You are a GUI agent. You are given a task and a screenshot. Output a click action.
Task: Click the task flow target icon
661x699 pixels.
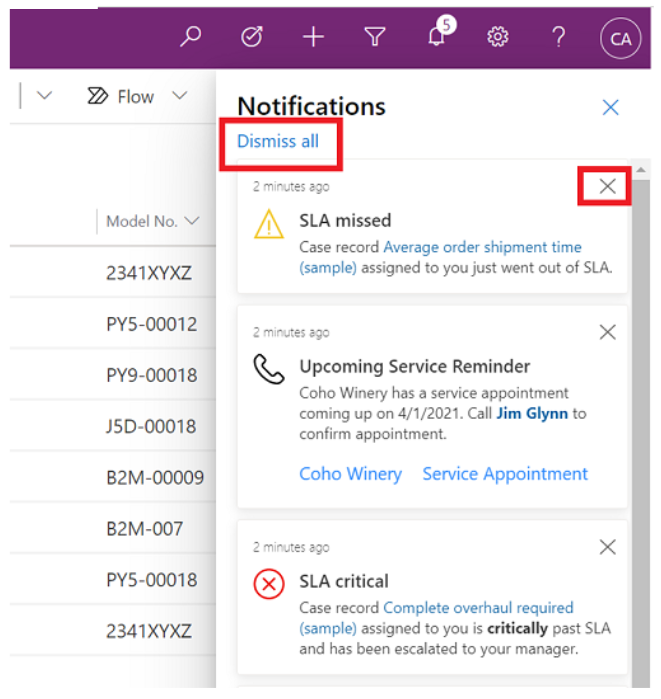(x=252, y=37)
